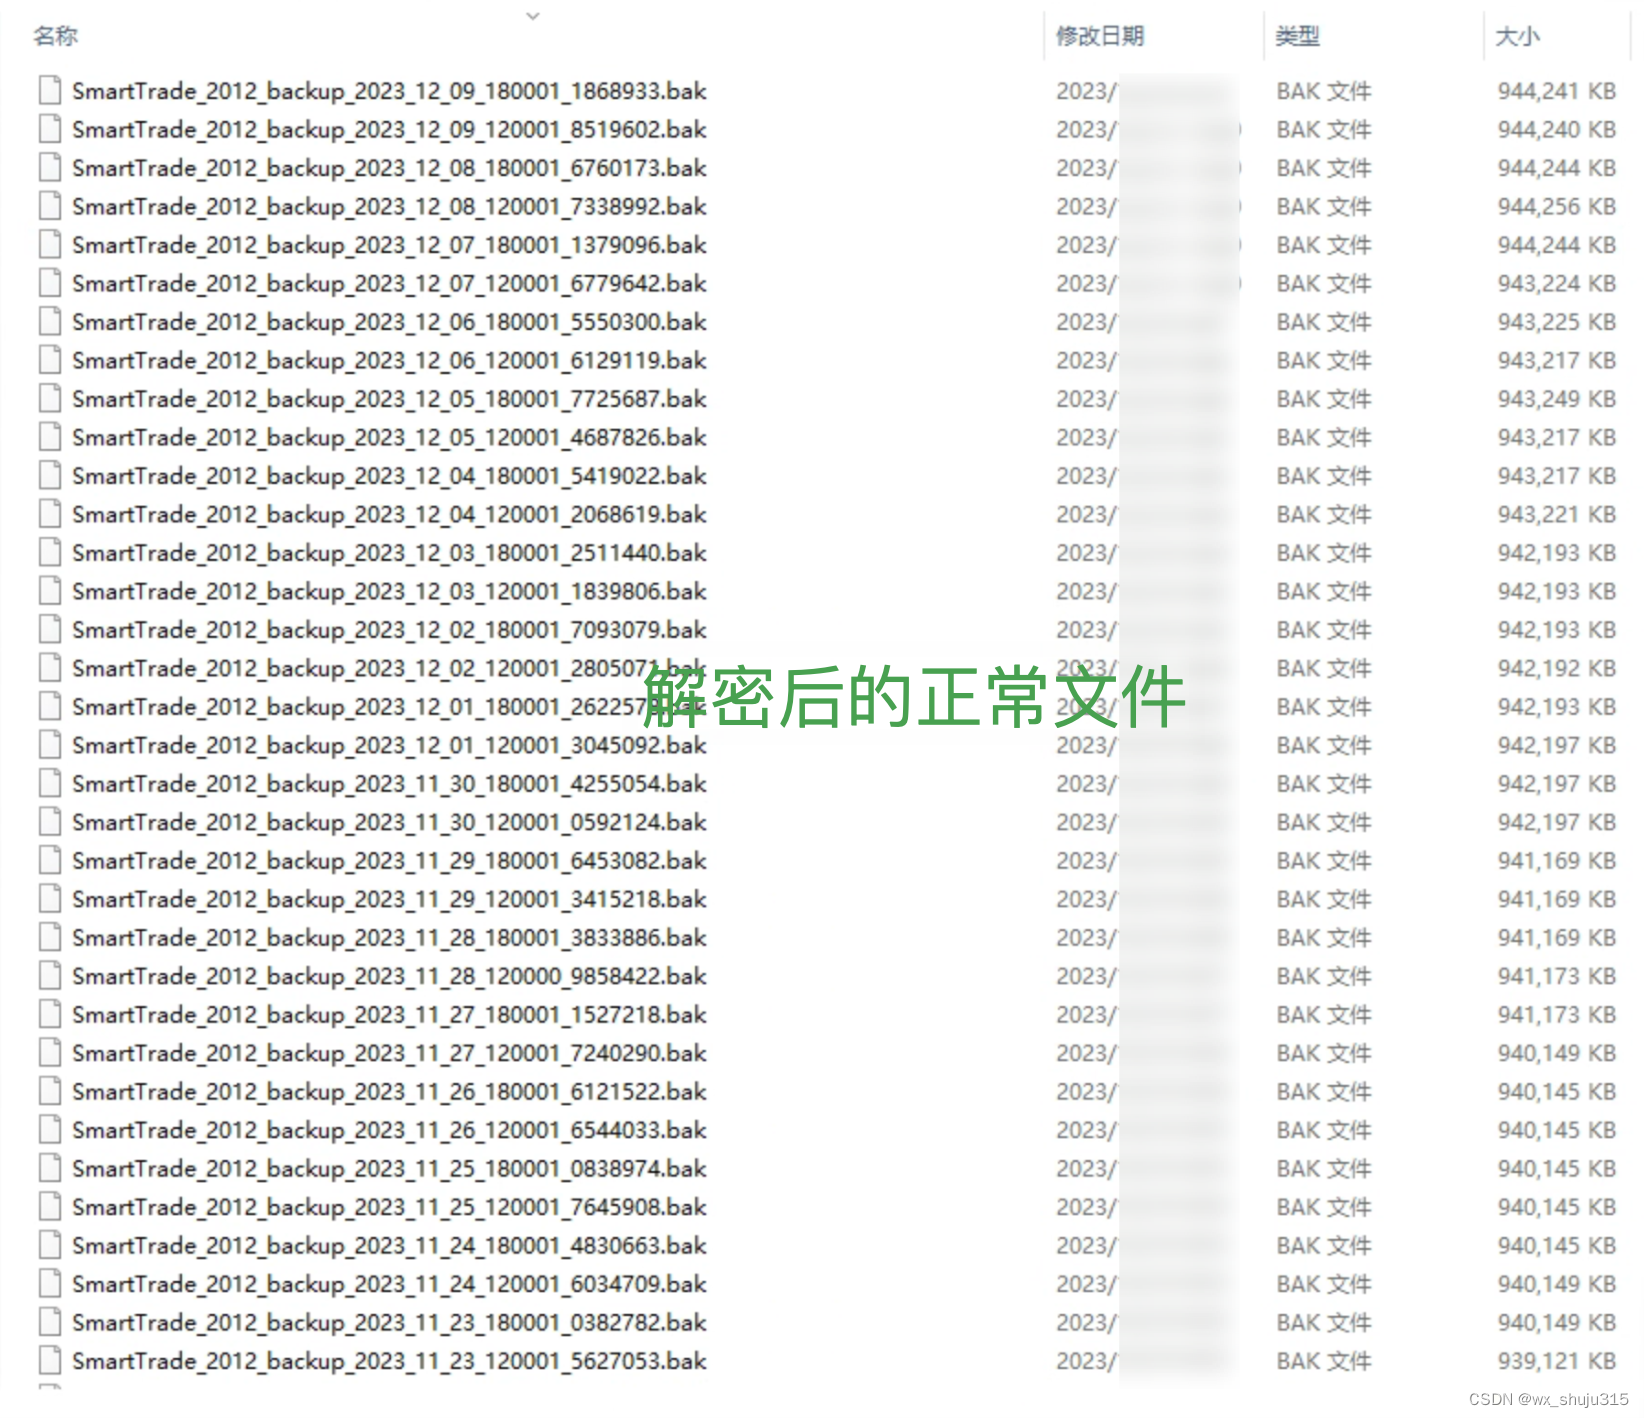Select file icon of backup 12_03_180001_2511440.bak
This screenshot has width=1644, height=1418.
pos(50,553)
